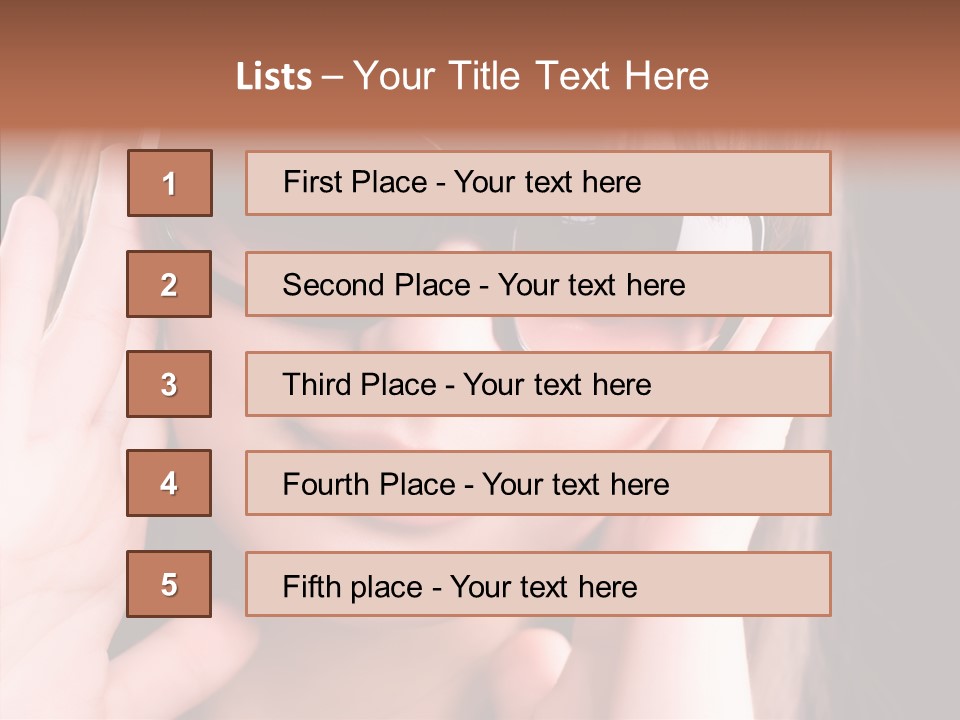The width and height of the screenshot is (960, 720).
Task: Click the number 1 box
Action: point(170,183)
